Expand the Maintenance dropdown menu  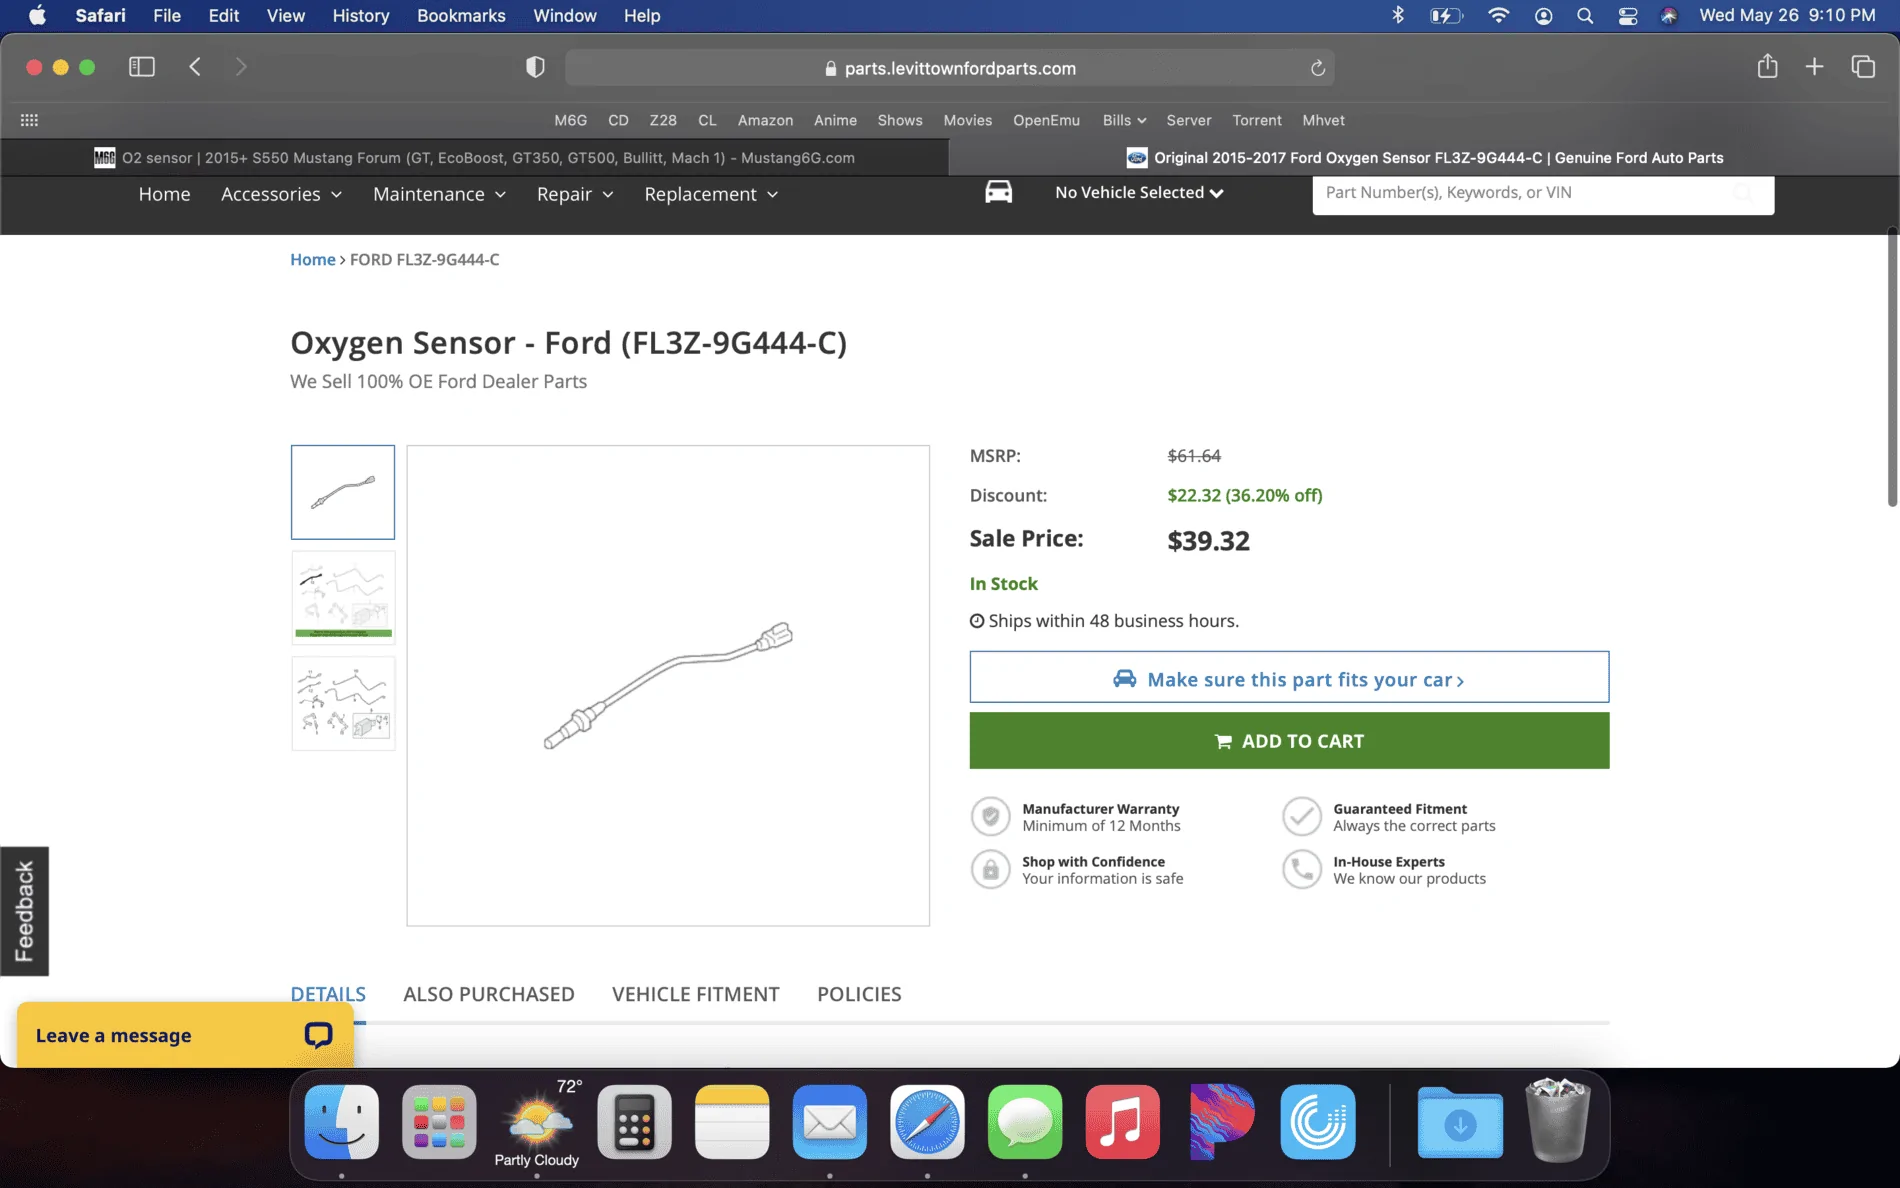tap(439, 194)
